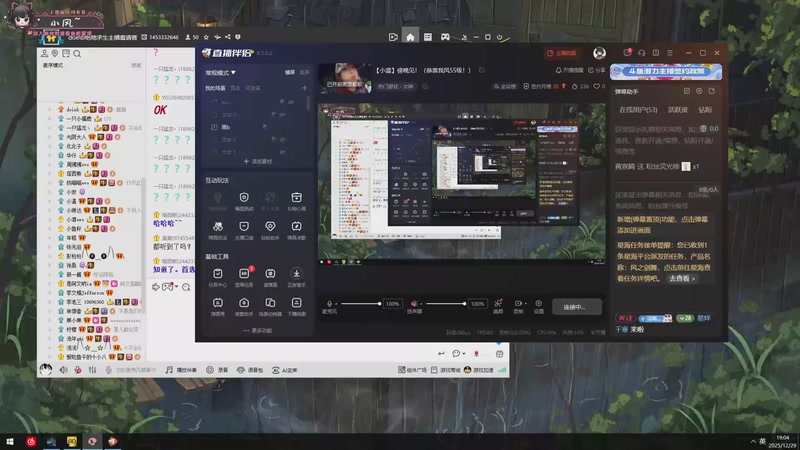Click the location pin icon above user list
Viewport: 800px width, 450px height.
pyautogui.click(x=55, y=54)
